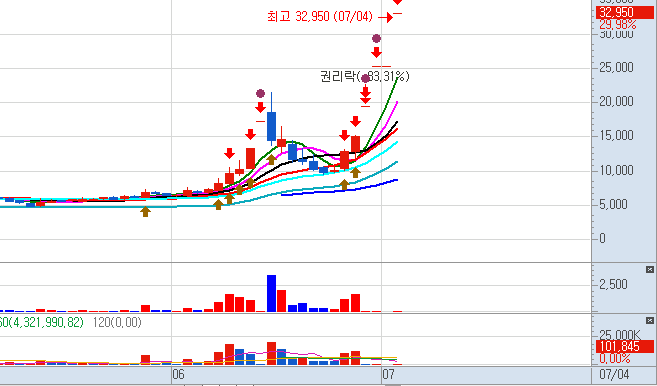This screenshot has width=657, height=386.
Task: Click the purple dot marker left of the tall blue candle
Action: tap(260, 93)
